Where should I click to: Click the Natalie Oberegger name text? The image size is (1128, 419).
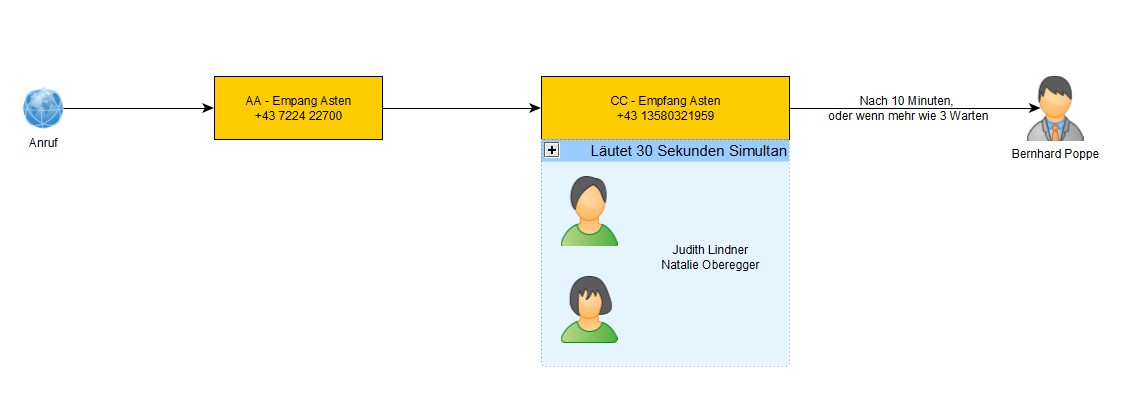click(710, 264)
